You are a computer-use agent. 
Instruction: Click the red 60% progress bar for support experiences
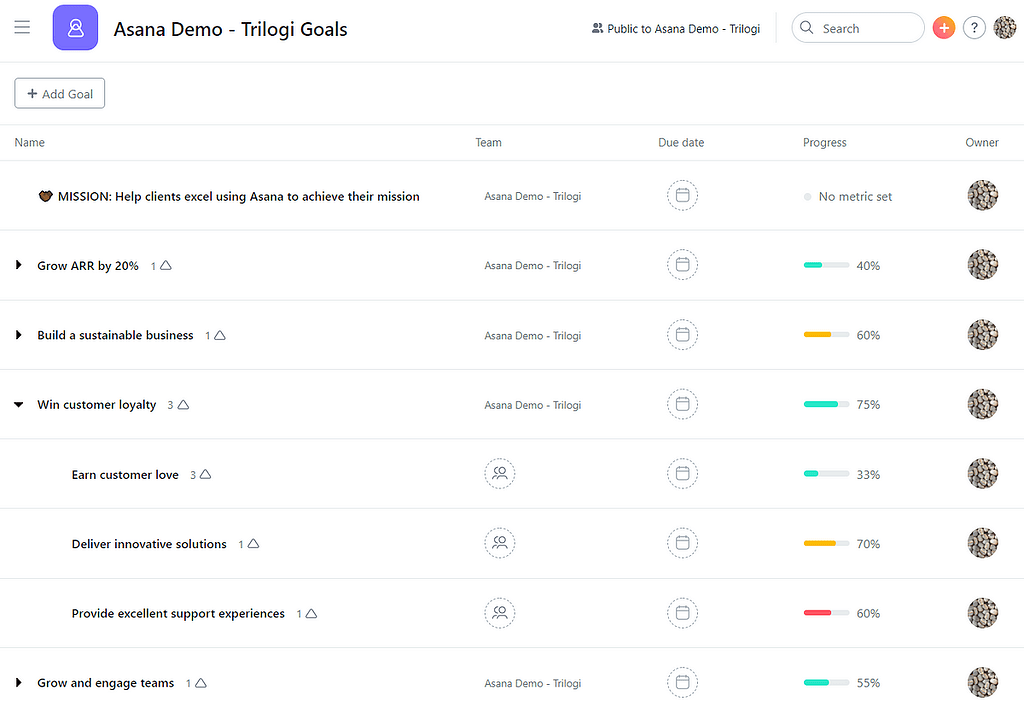pos(826,613)
